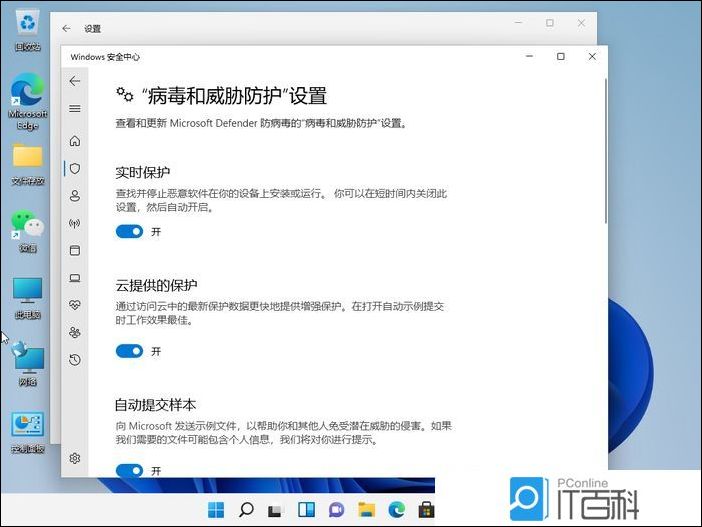The width and height of the screenshot is (702, 527).
Task: Maximize the Windows 安全中心 window
Action: [561, 56]
